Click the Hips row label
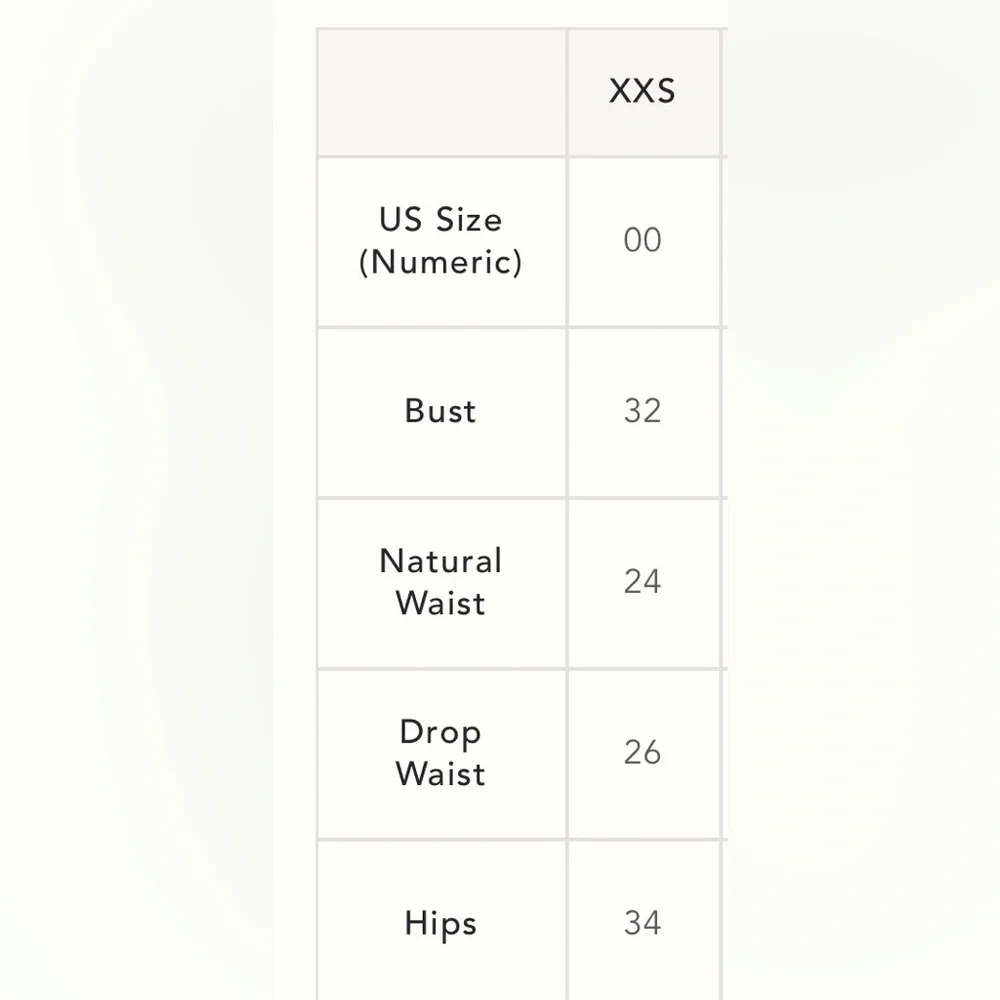 pyautogui.click(x=441, y=923)
